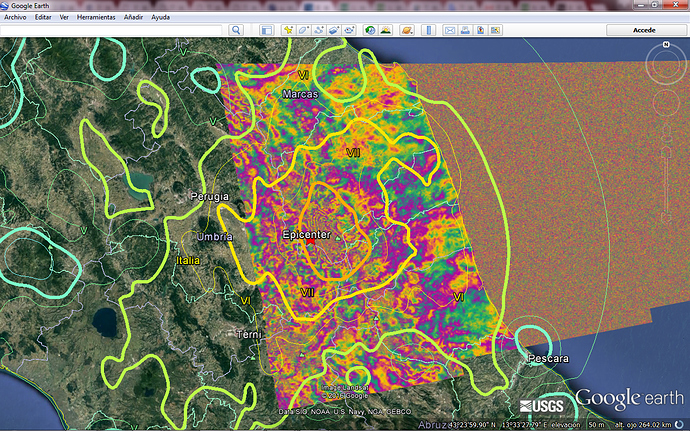This screenshot has width=690, height=431.
Task: Click the Marcas region label
Action: (300, 94)
